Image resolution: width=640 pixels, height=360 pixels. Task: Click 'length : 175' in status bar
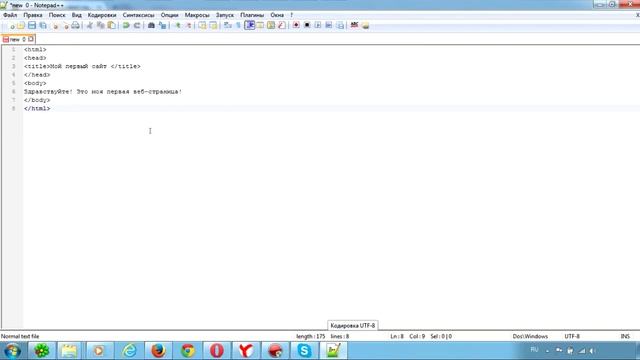point(311,336)
